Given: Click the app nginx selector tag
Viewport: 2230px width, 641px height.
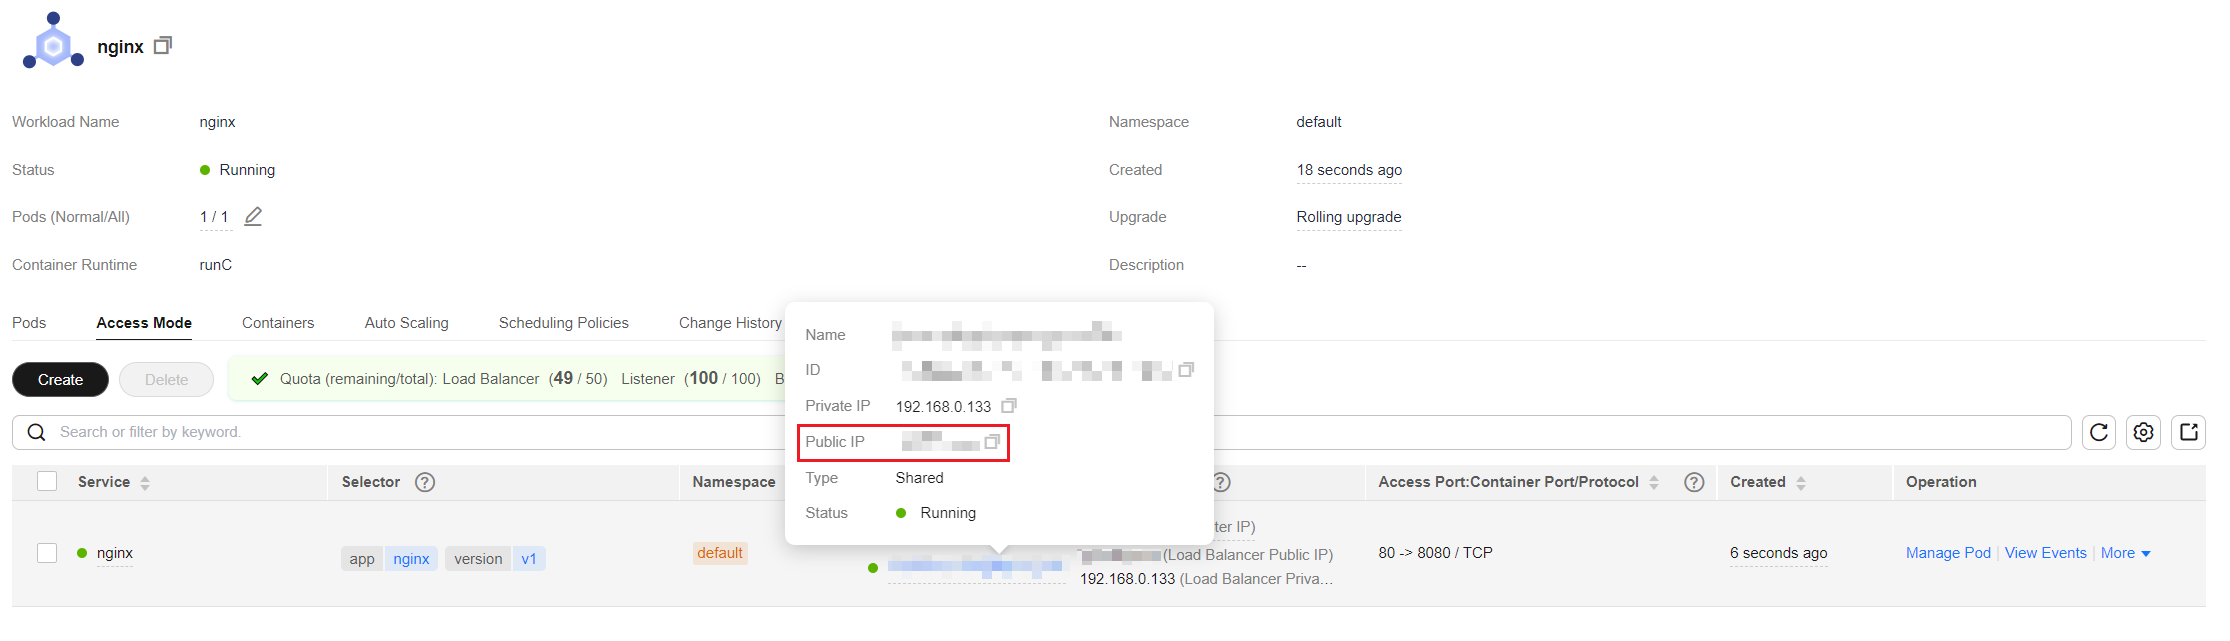Looking at the screenshot, I should click(x=389, y=558).
